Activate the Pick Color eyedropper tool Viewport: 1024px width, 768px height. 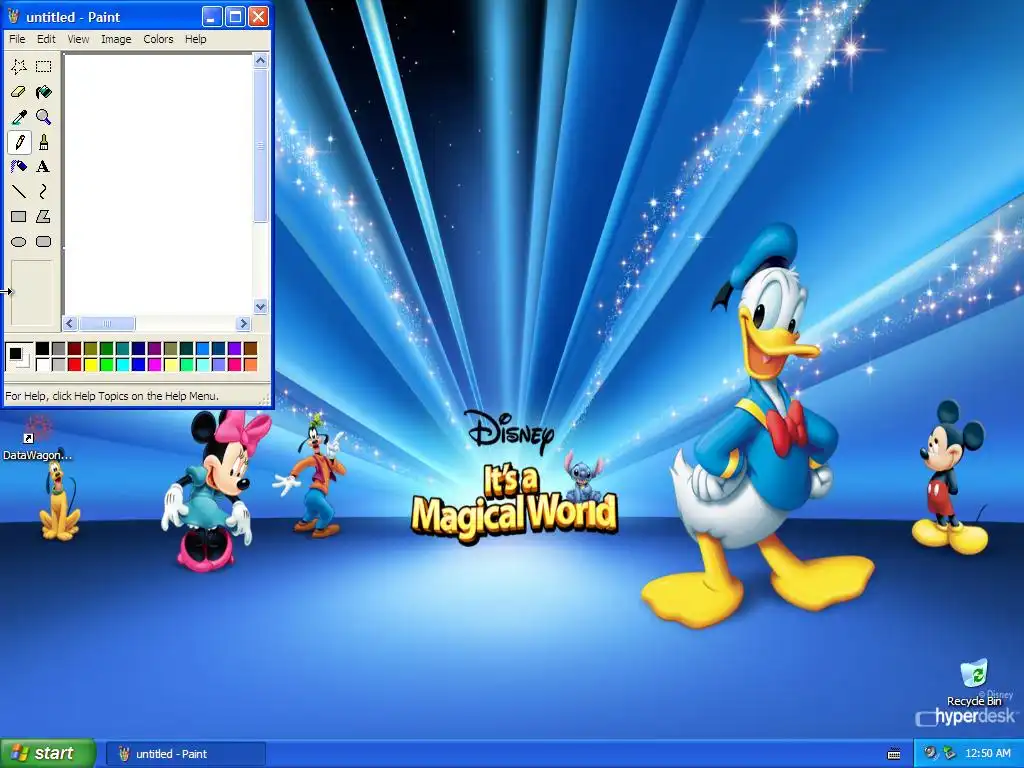pyautogui.click(x=19, y=117)
